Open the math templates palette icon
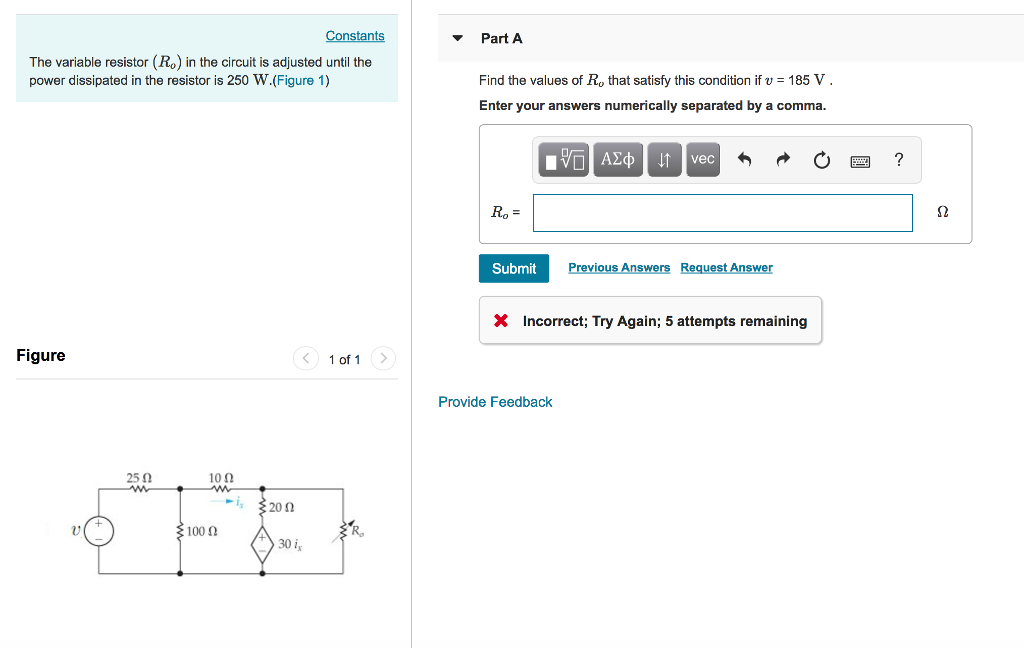The width and height of the screenshot is (1024, 648). coord(565,159)
